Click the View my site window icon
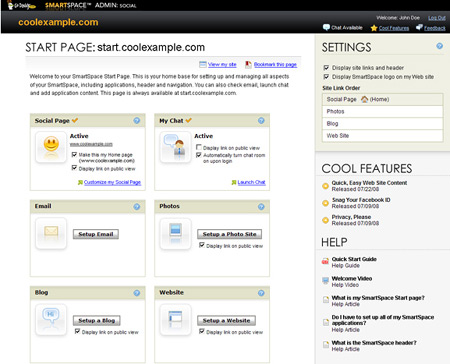 pyautogui.click(x=203, y=64)
